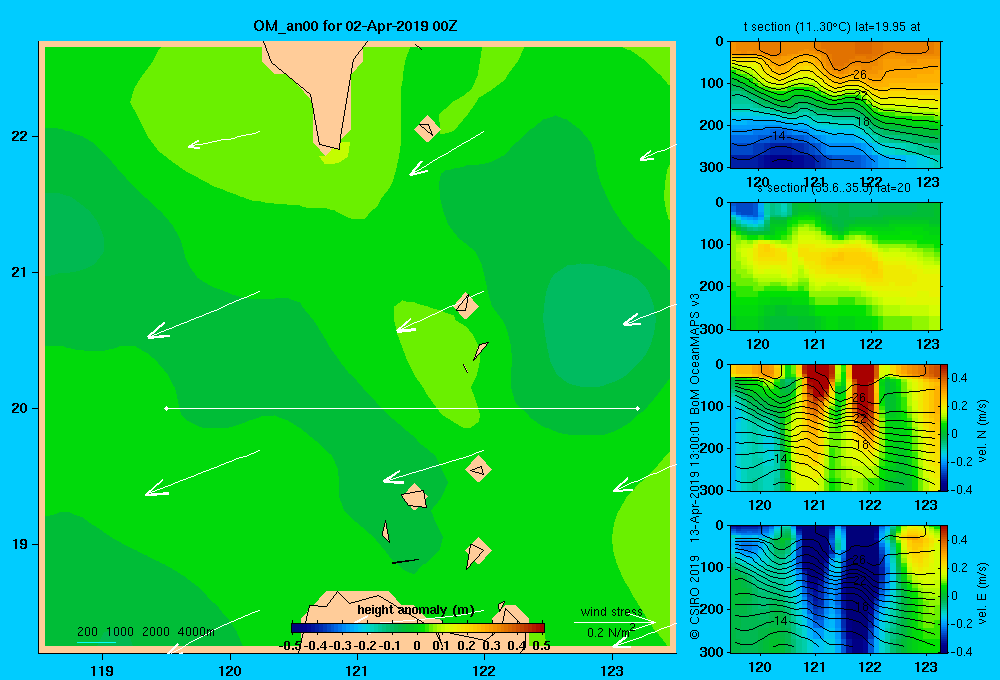Screen dimensions: 1000x680
Task: Click longitude label 120 on main map
Action: [x=230, y=670]
